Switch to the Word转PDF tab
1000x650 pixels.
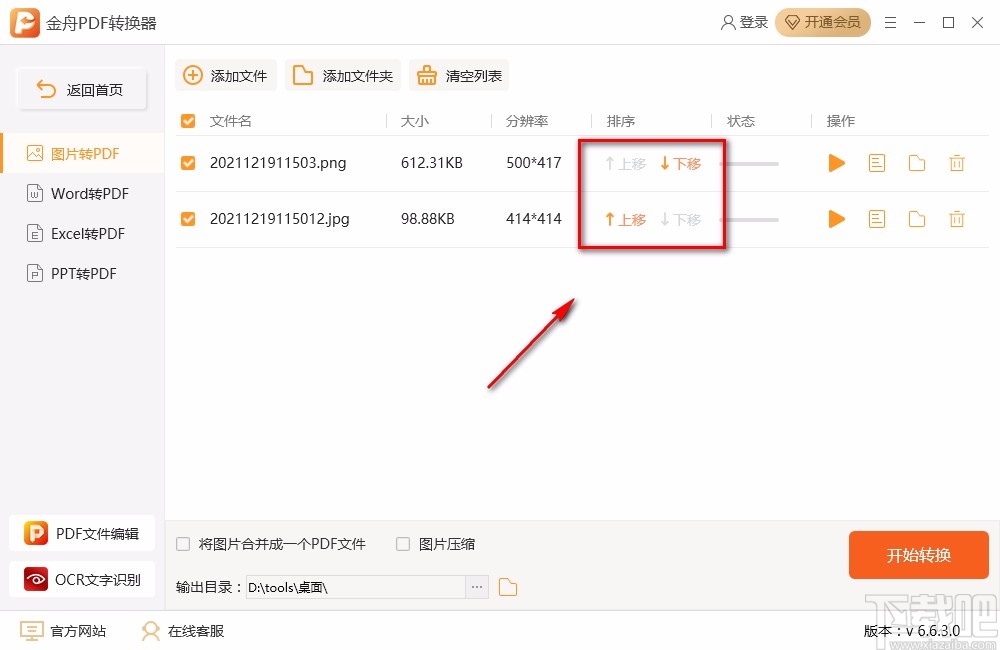point(82,193)
